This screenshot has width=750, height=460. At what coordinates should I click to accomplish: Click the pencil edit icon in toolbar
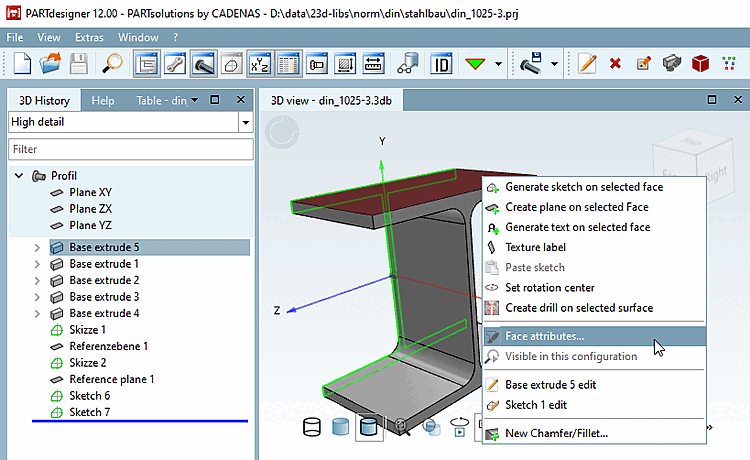587,63
